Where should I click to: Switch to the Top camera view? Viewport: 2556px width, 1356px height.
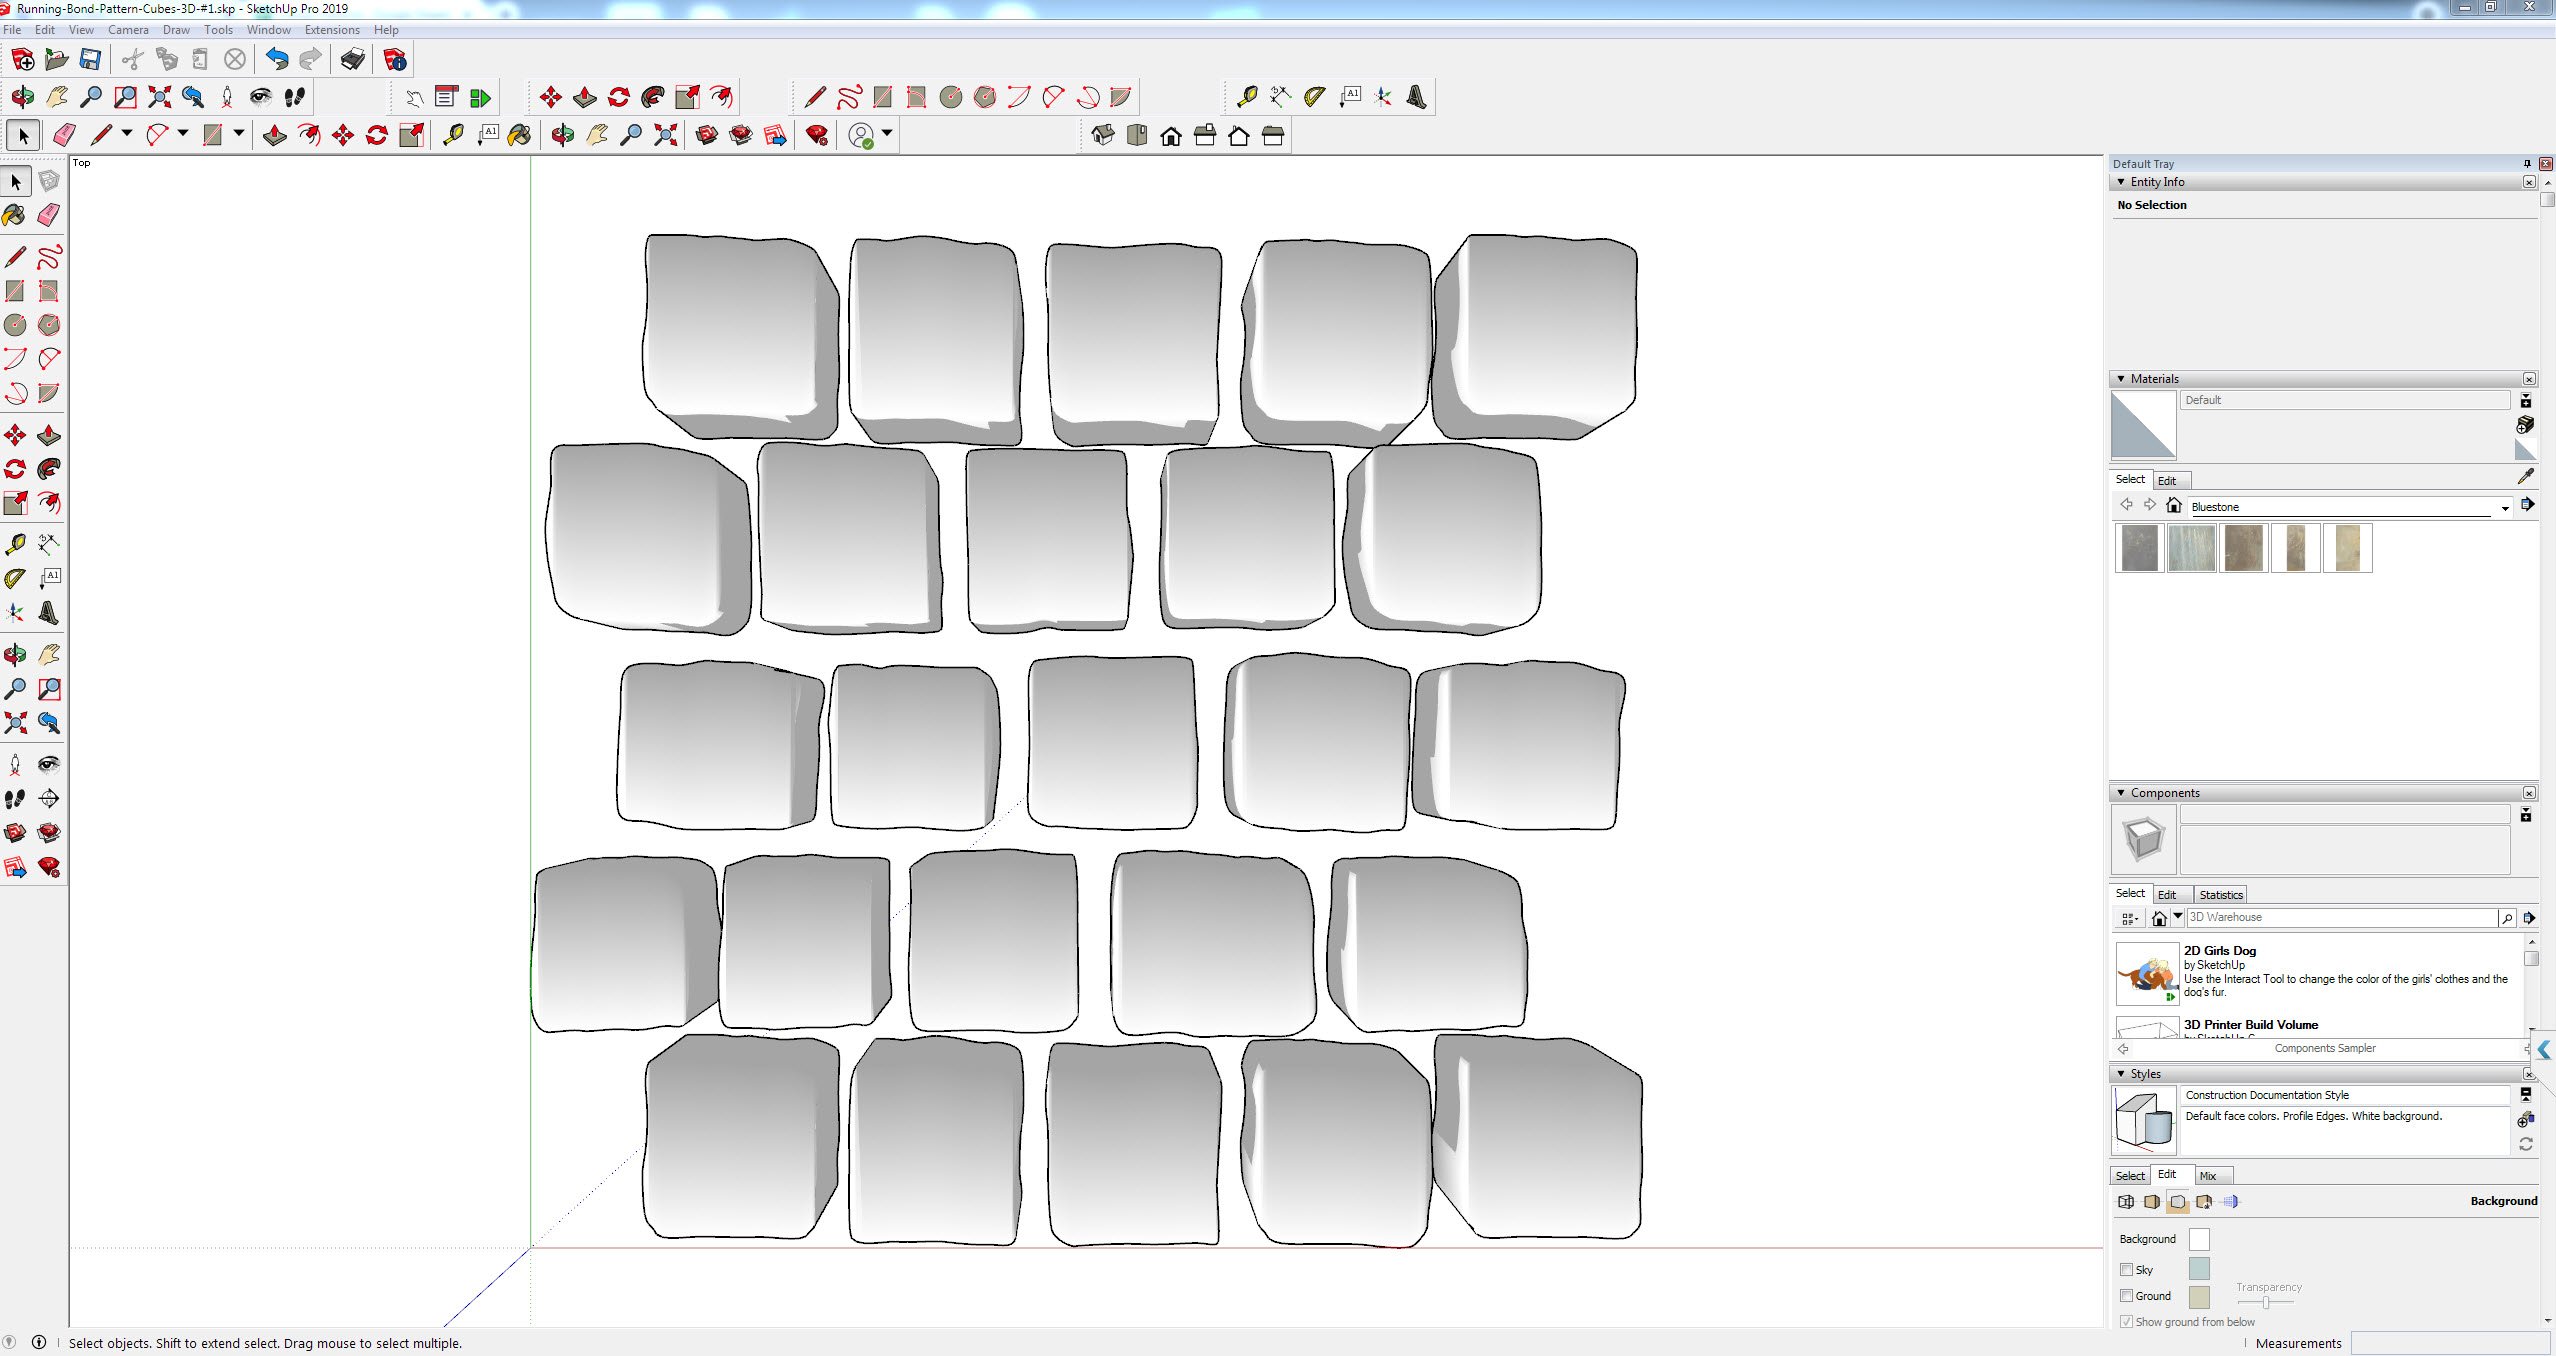[x=1137, y=135]
